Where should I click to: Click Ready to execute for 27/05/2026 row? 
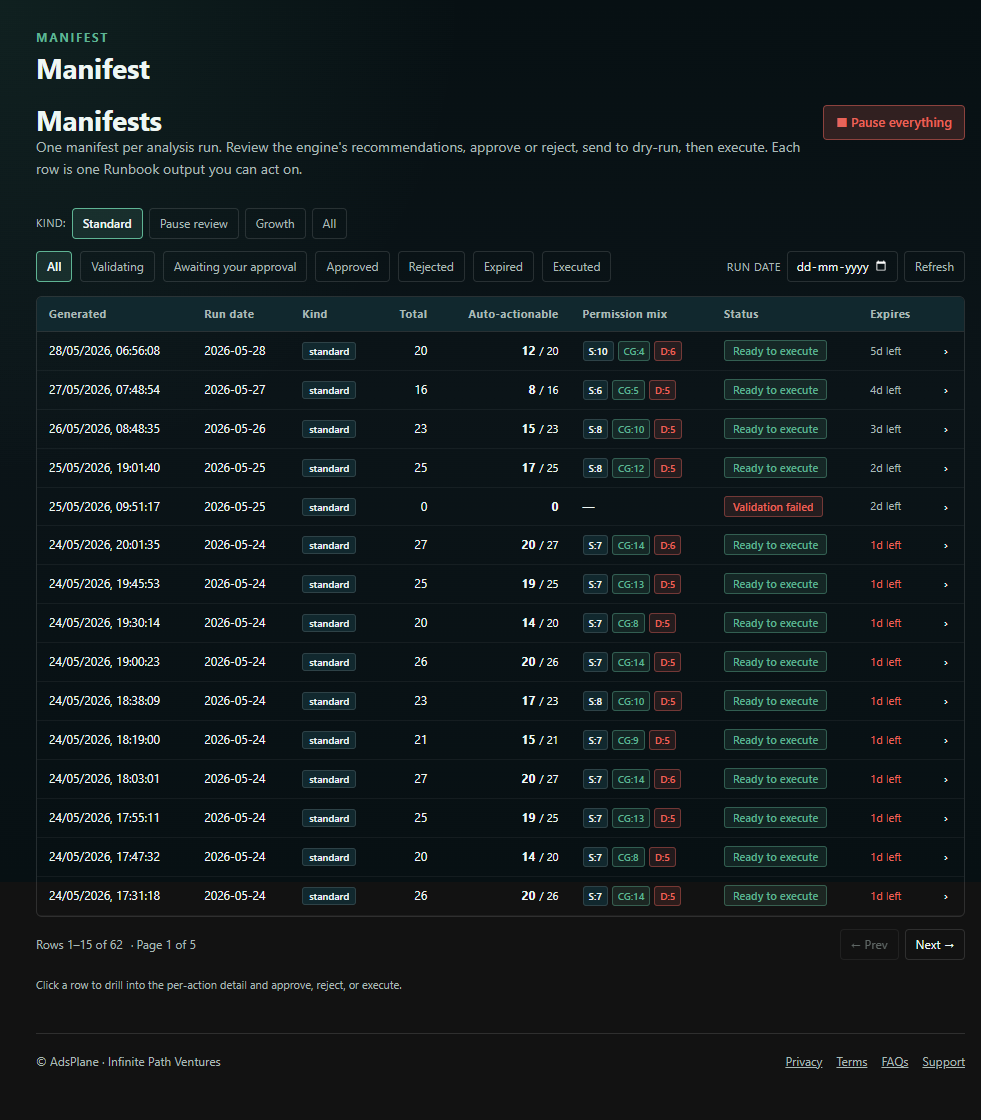tap(775, 390)
